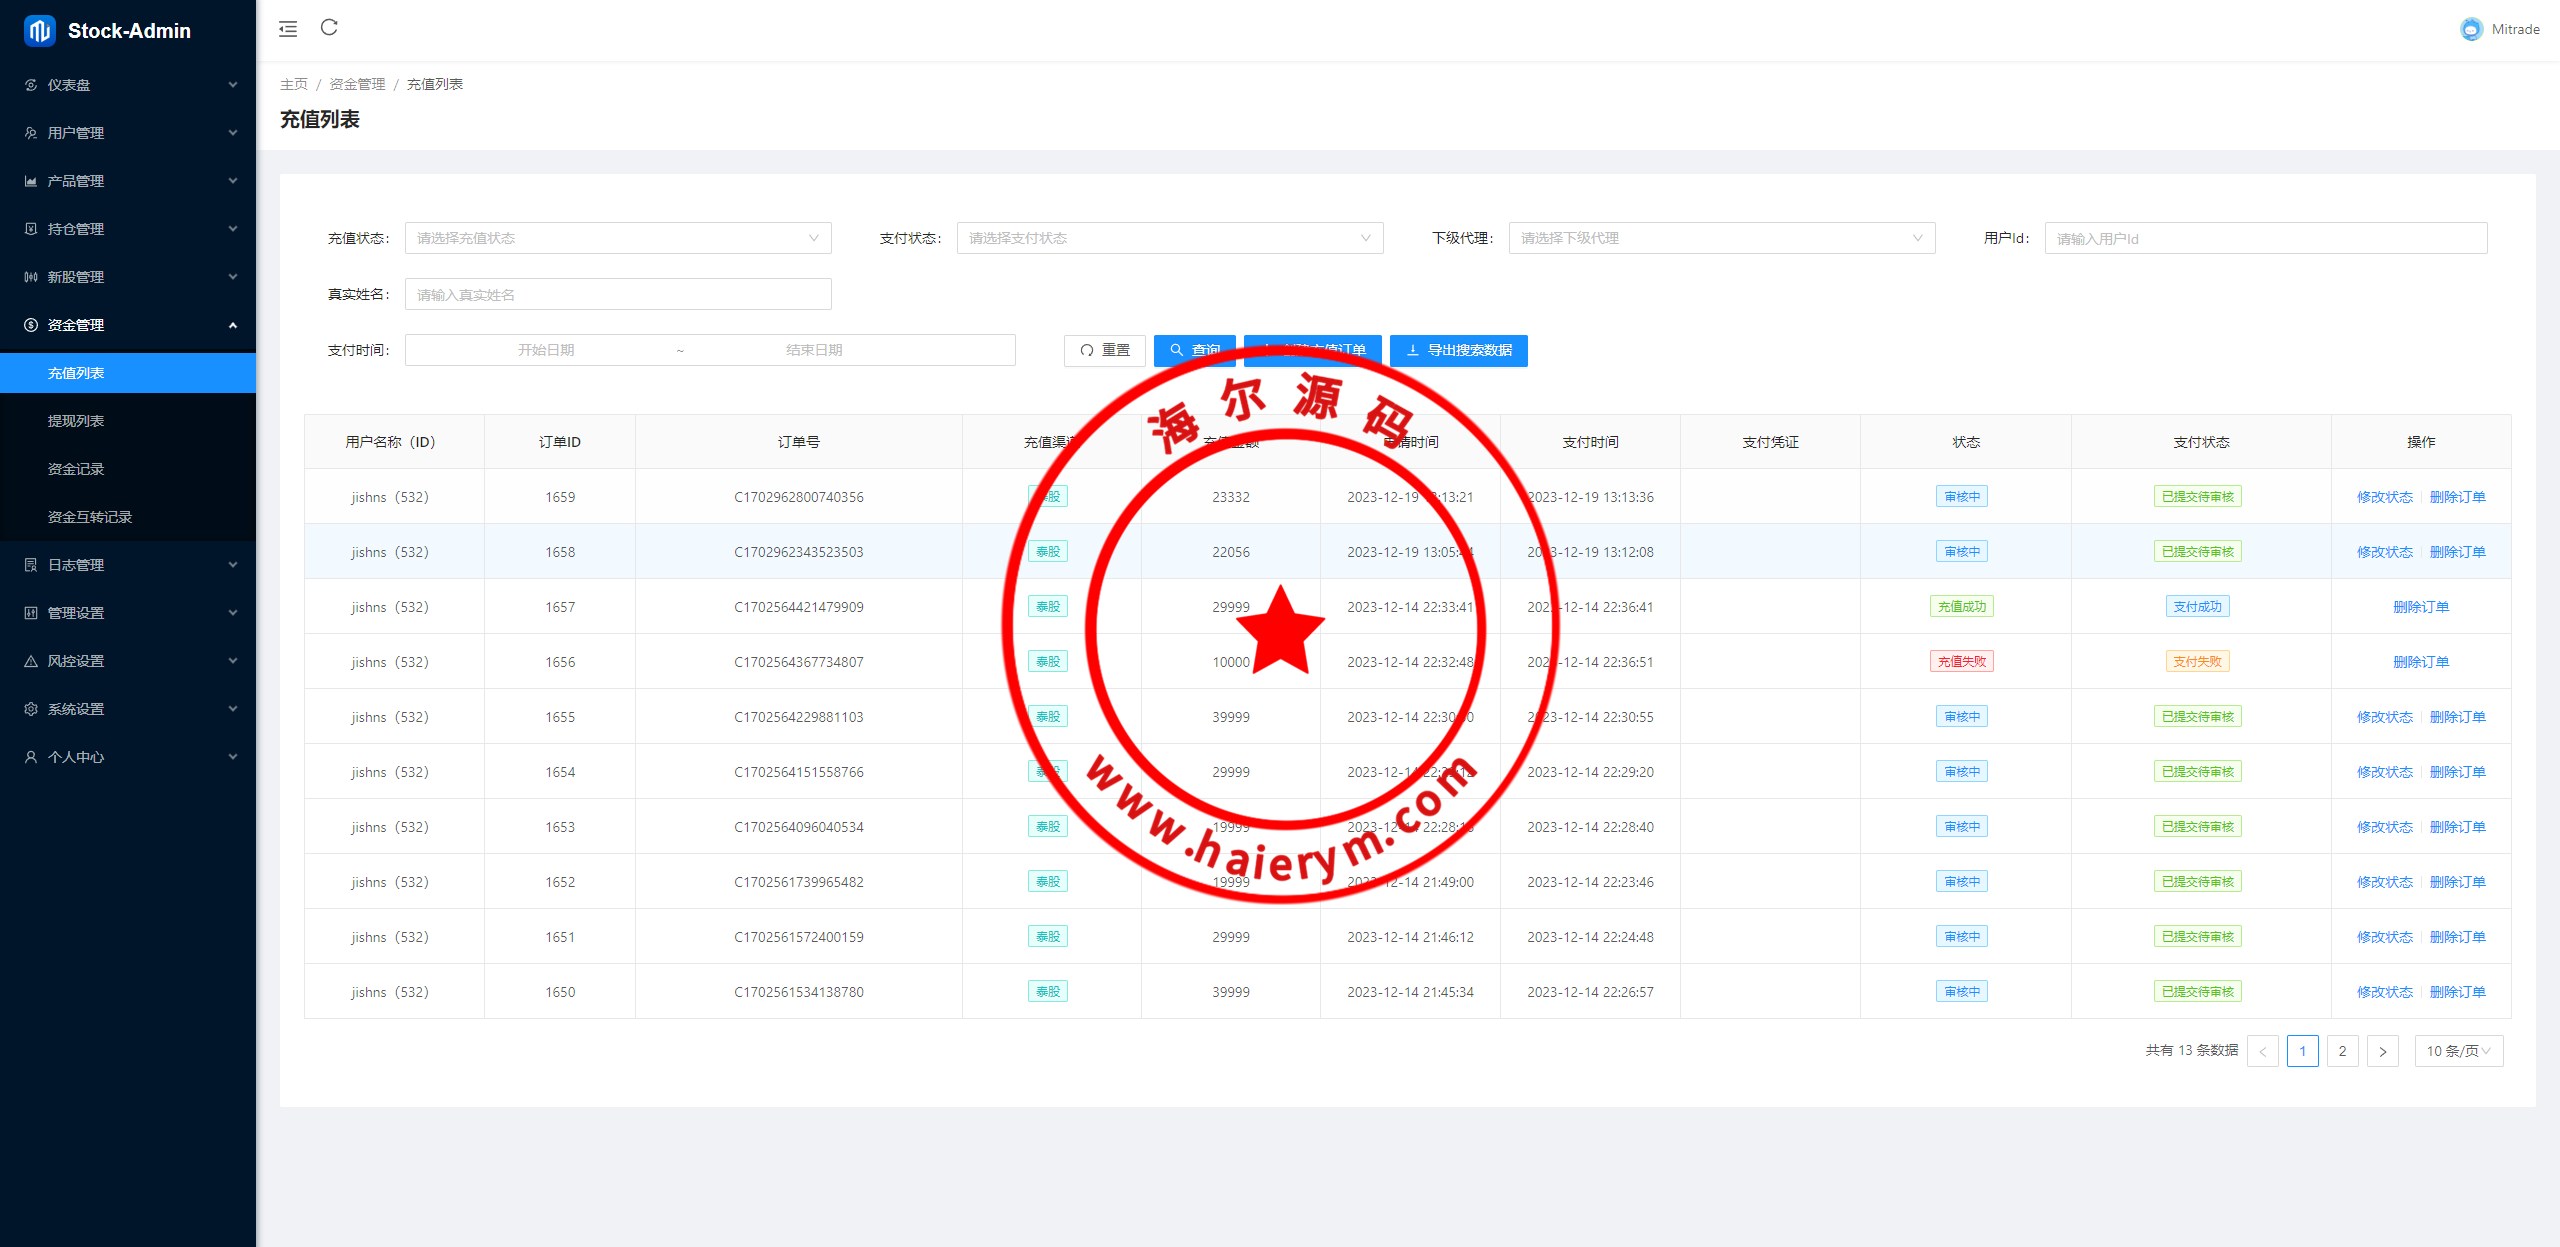Click the Stock-Admin logo icon
The image size is (2560, 1247).
(x=39, y=31)
